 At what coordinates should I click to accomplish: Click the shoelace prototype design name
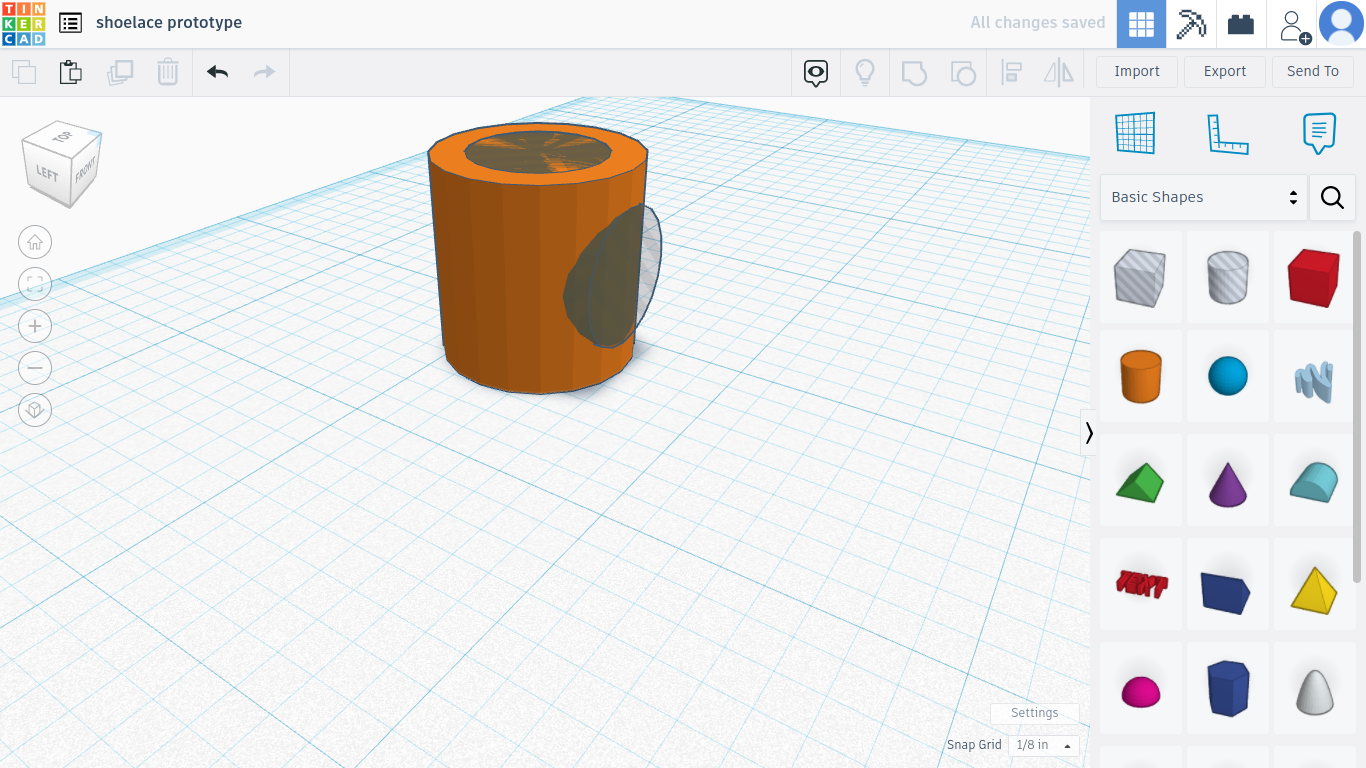click(x=169, y=23)
